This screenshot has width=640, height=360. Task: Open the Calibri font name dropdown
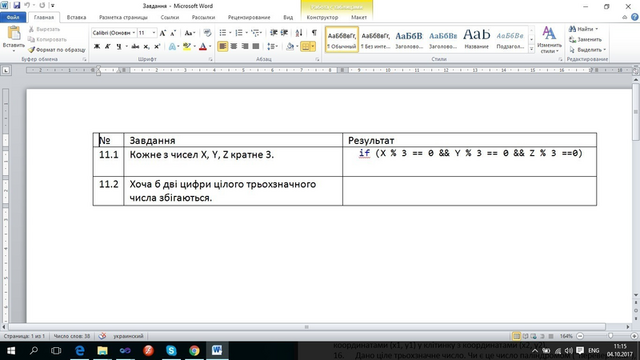[114, 33]
